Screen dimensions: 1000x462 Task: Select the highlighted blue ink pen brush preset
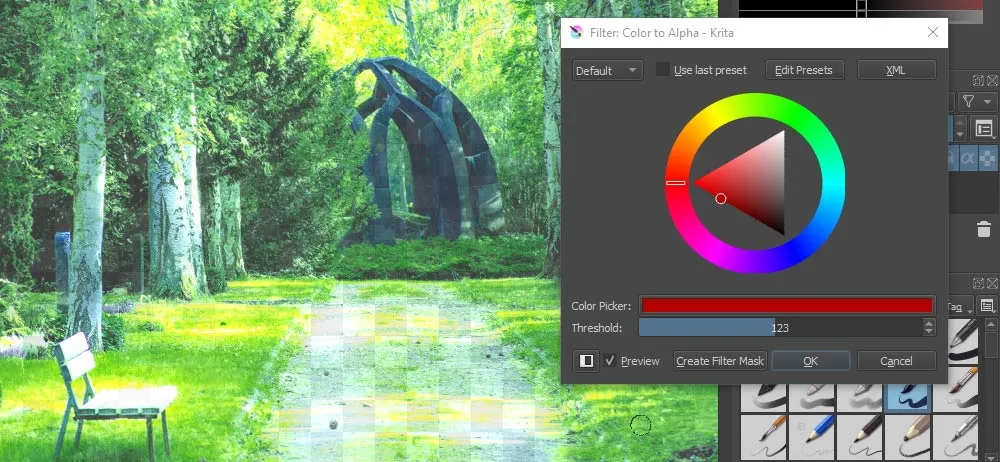click(x=908, y=397)
